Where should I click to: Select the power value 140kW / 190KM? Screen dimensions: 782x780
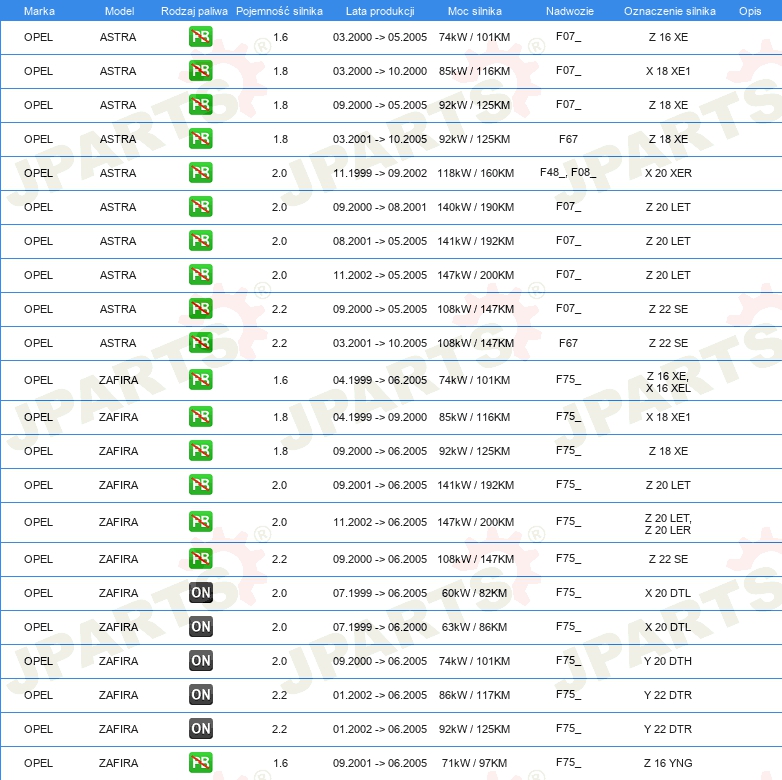(476, 207)
